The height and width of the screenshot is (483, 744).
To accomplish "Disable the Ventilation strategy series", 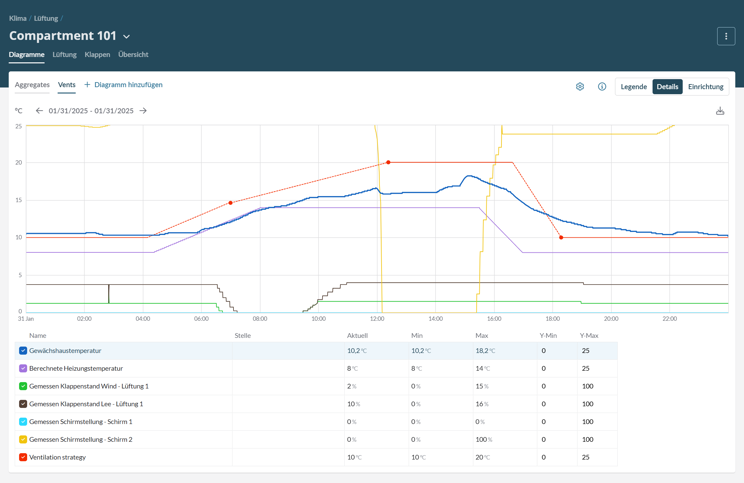I will pyautogui.click(x=23, y=457).
